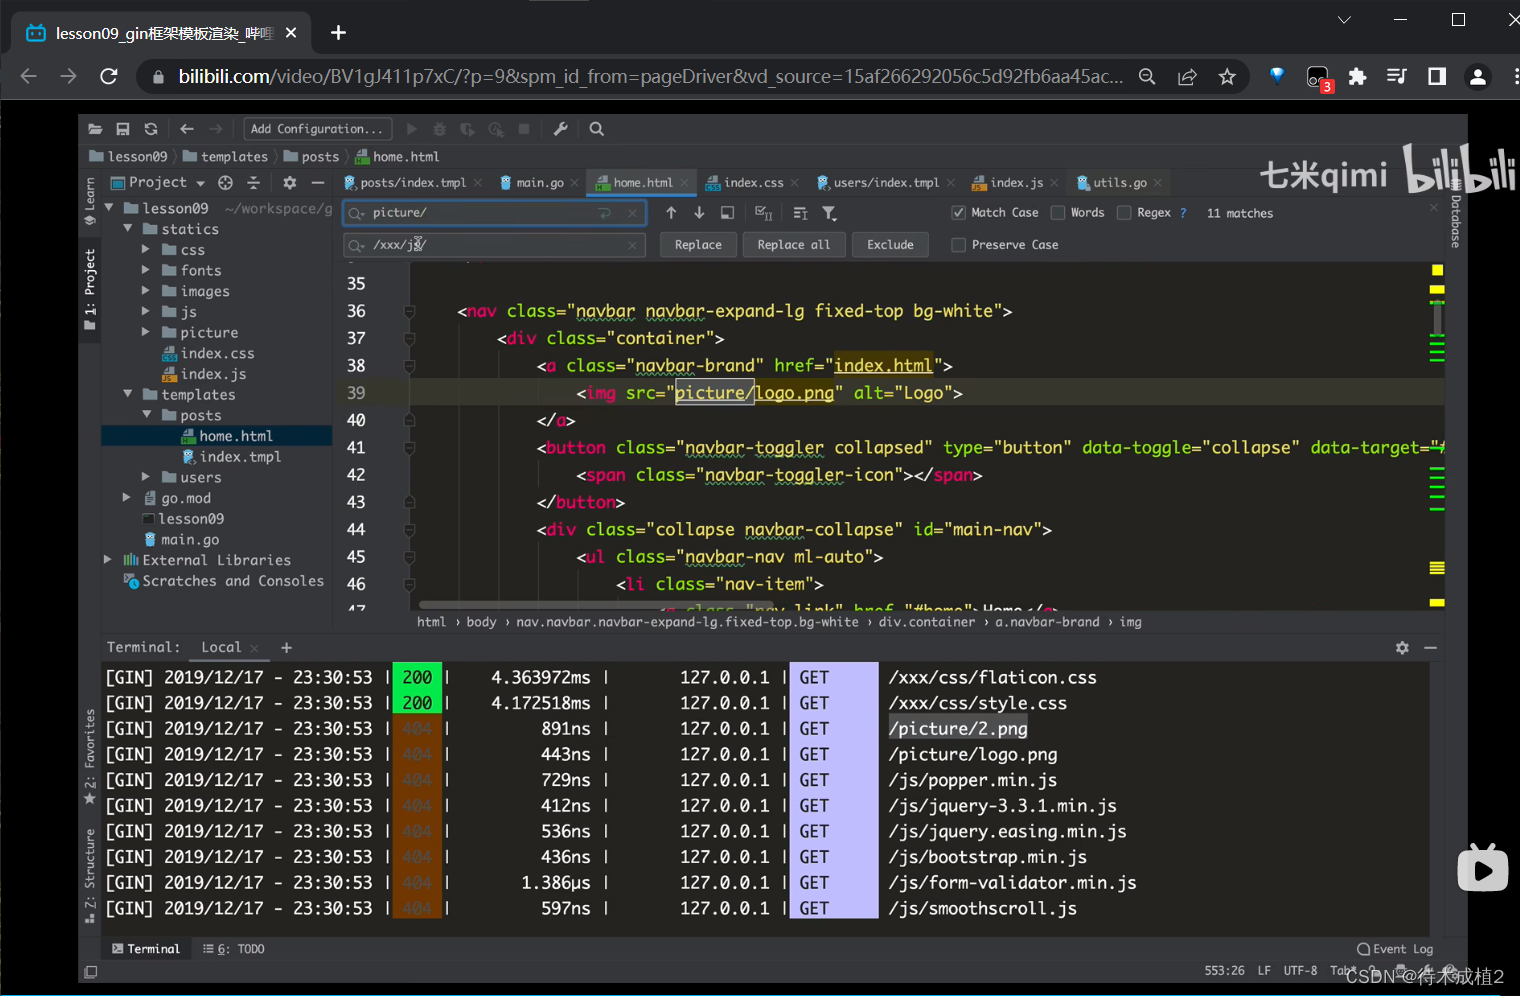Screen dimensions: 1520x996
Task: Uncheck the Match Case checkbox
Action: [x=958, y=213]
